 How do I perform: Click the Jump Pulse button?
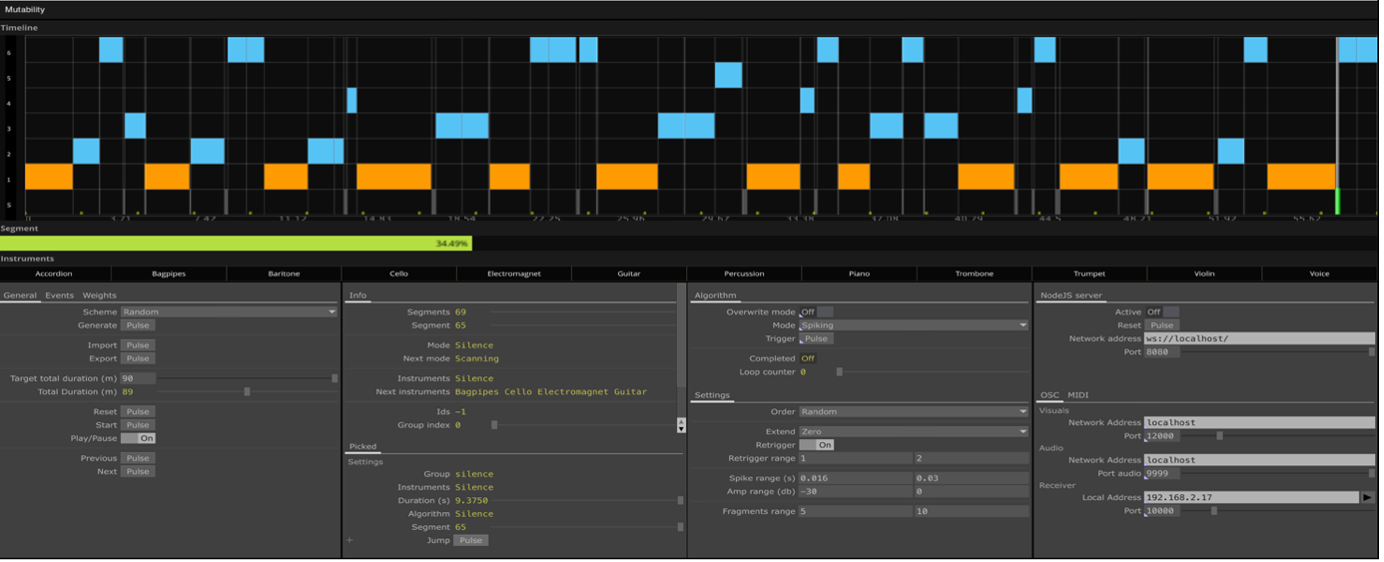click(x=470, y=540)
